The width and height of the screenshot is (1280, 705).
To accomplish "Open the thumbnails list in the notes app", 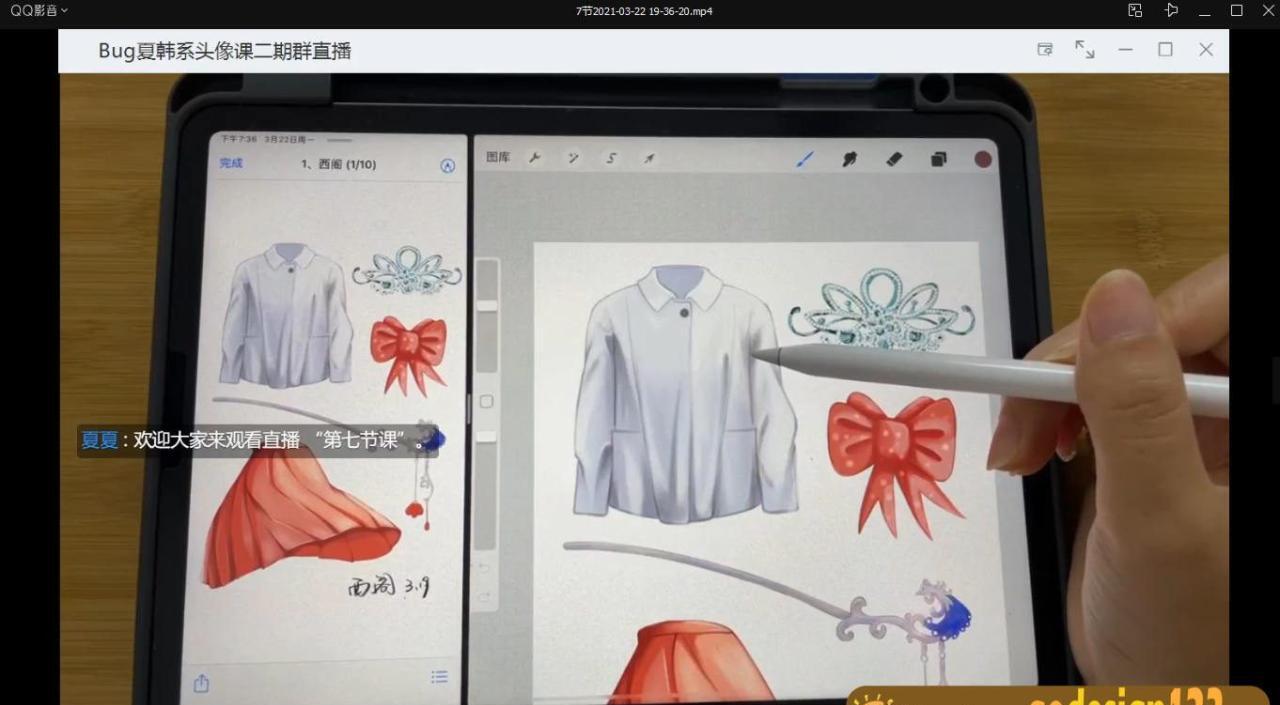I will [439, 676].
